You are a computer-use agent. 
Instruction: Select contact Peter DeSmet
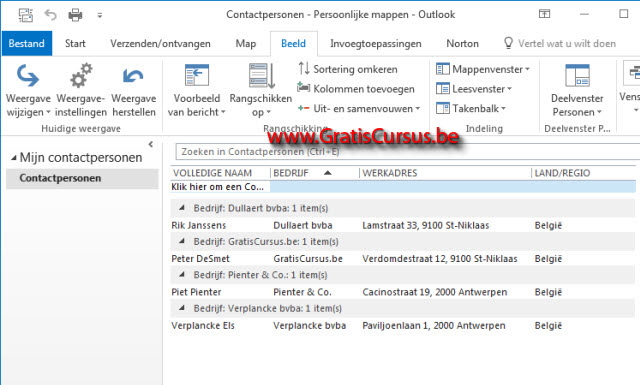click(200, 259)
